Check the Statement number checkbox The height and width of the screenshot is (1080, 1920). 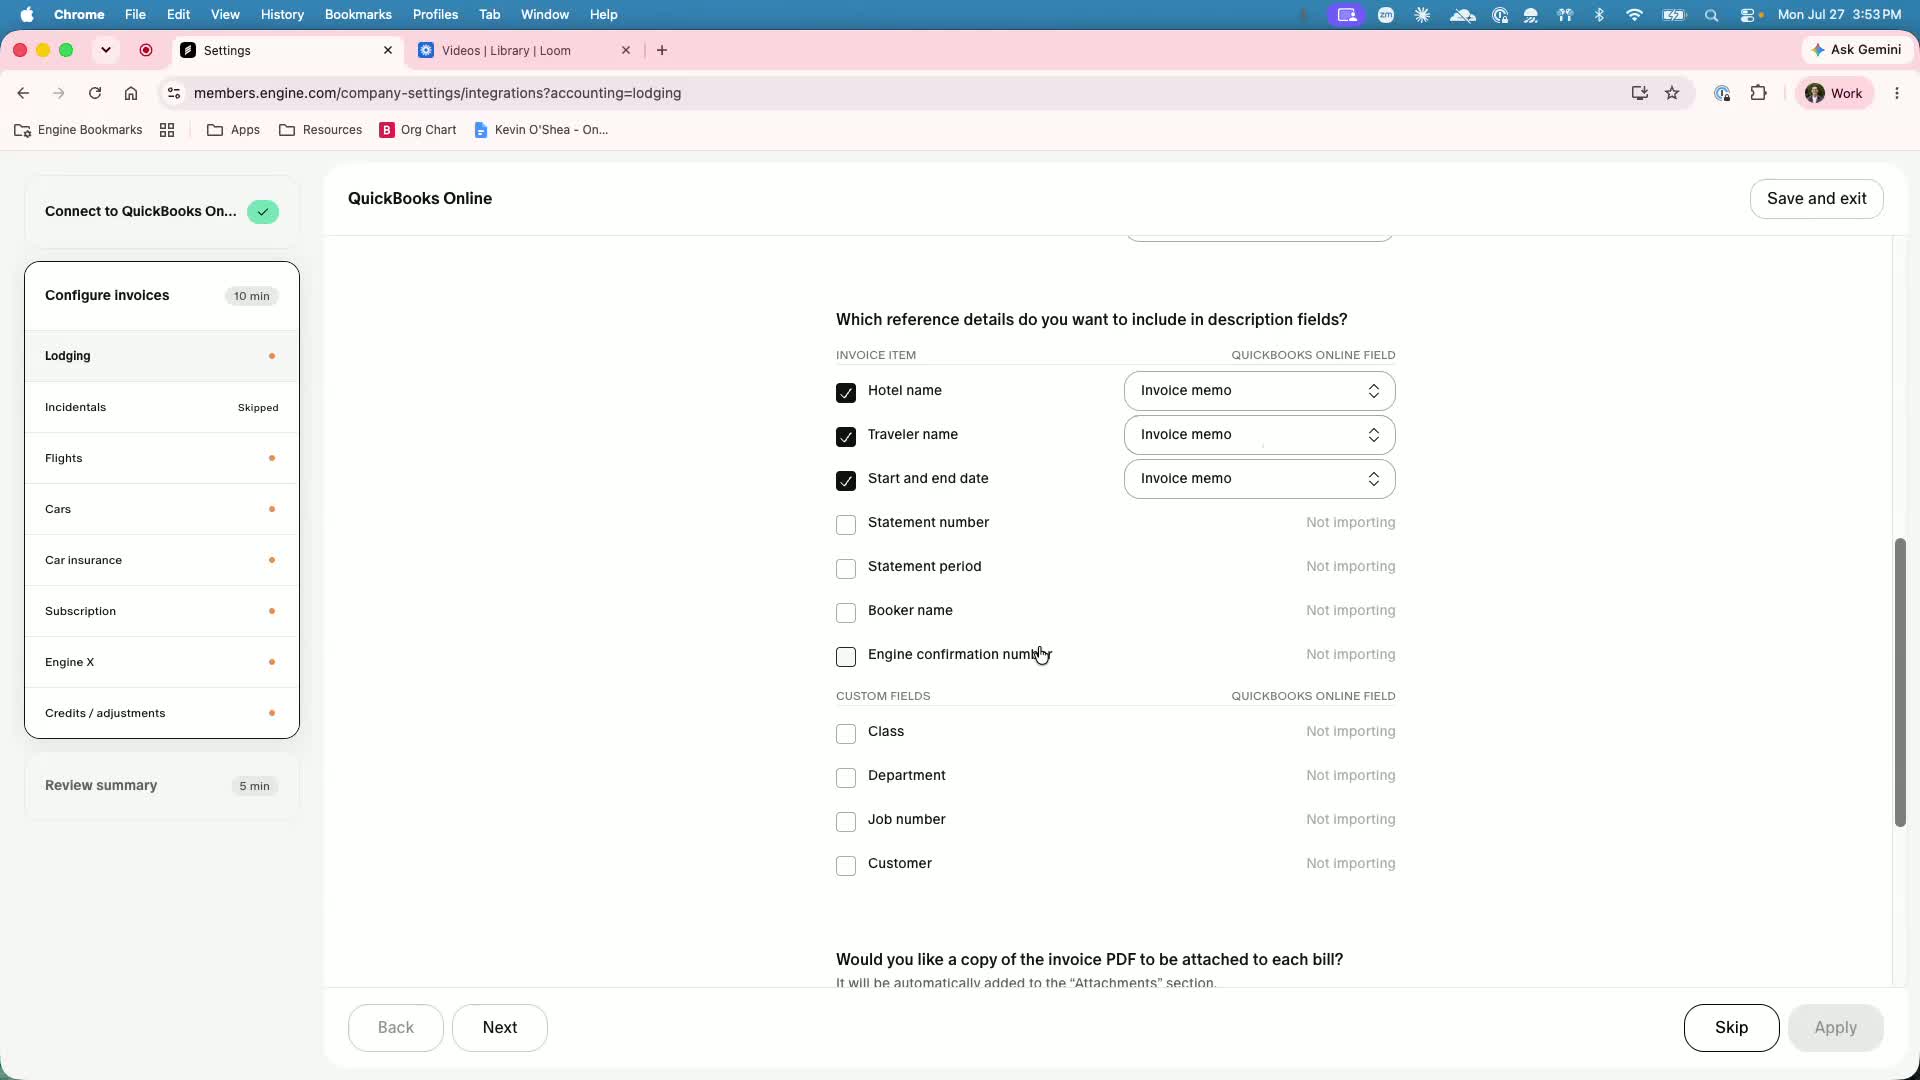click(x=846, y=525)
